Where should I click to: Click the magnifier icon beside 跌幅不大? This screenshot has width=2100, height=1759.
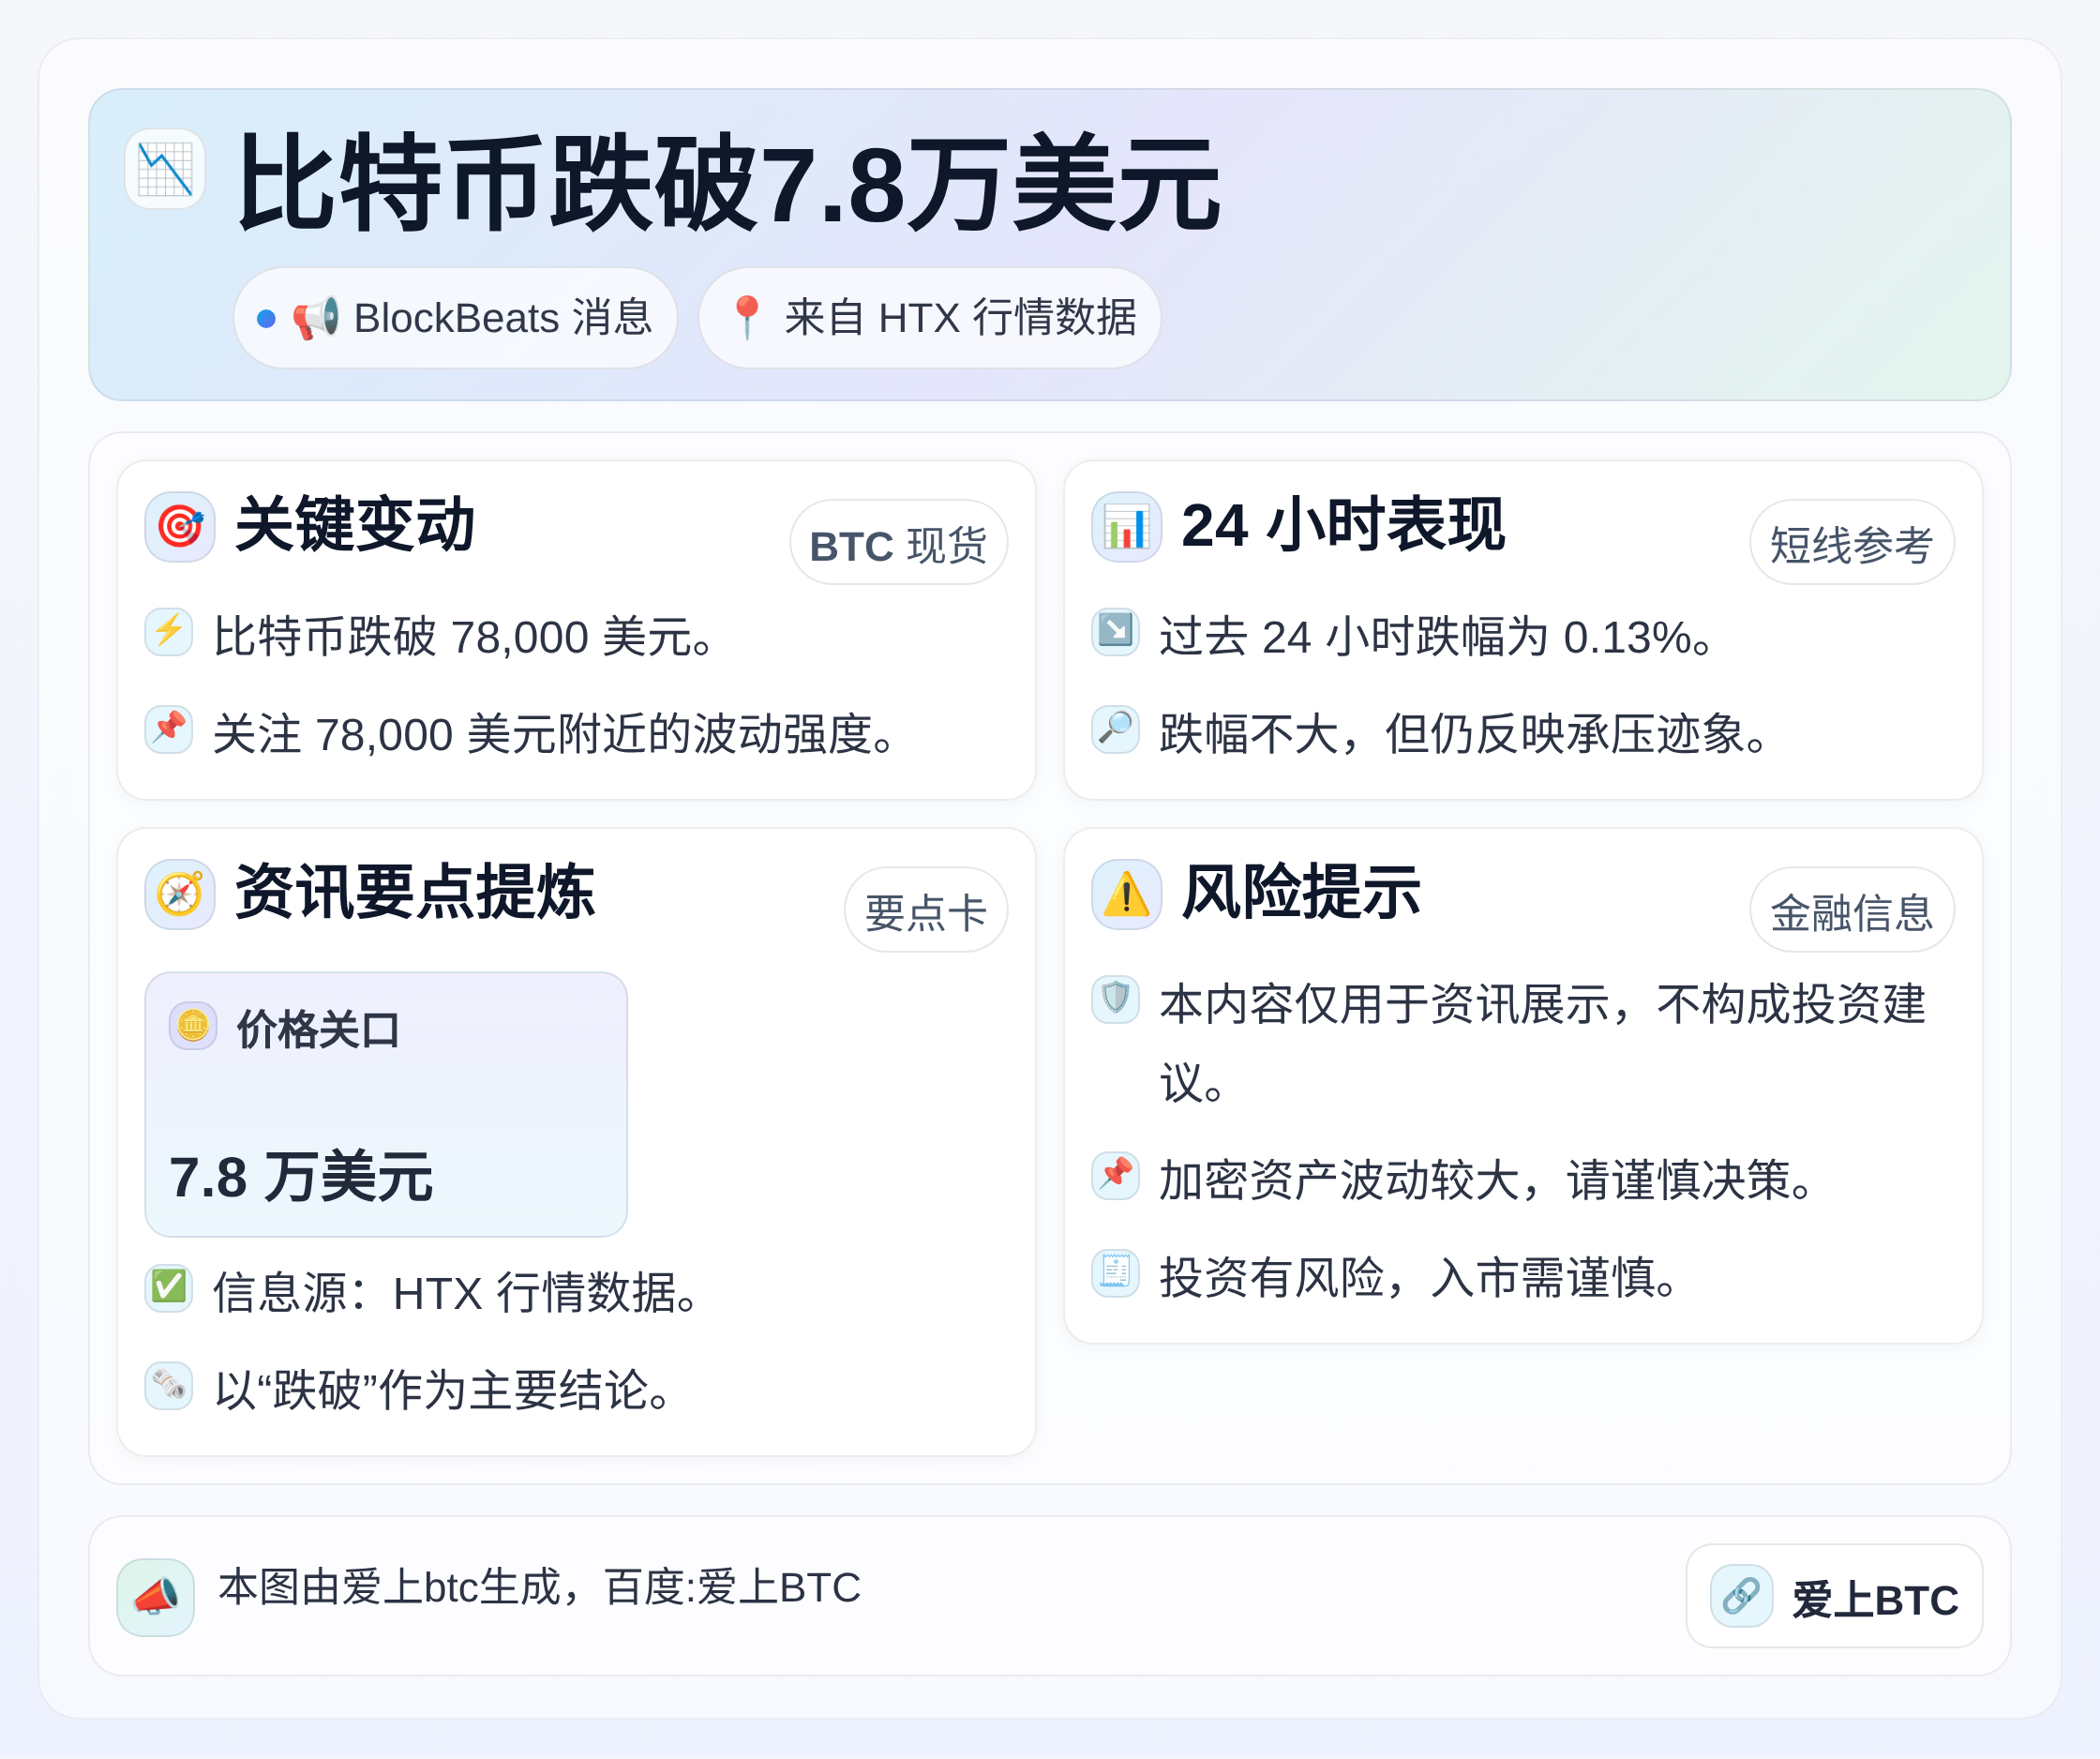(1115, 729)
